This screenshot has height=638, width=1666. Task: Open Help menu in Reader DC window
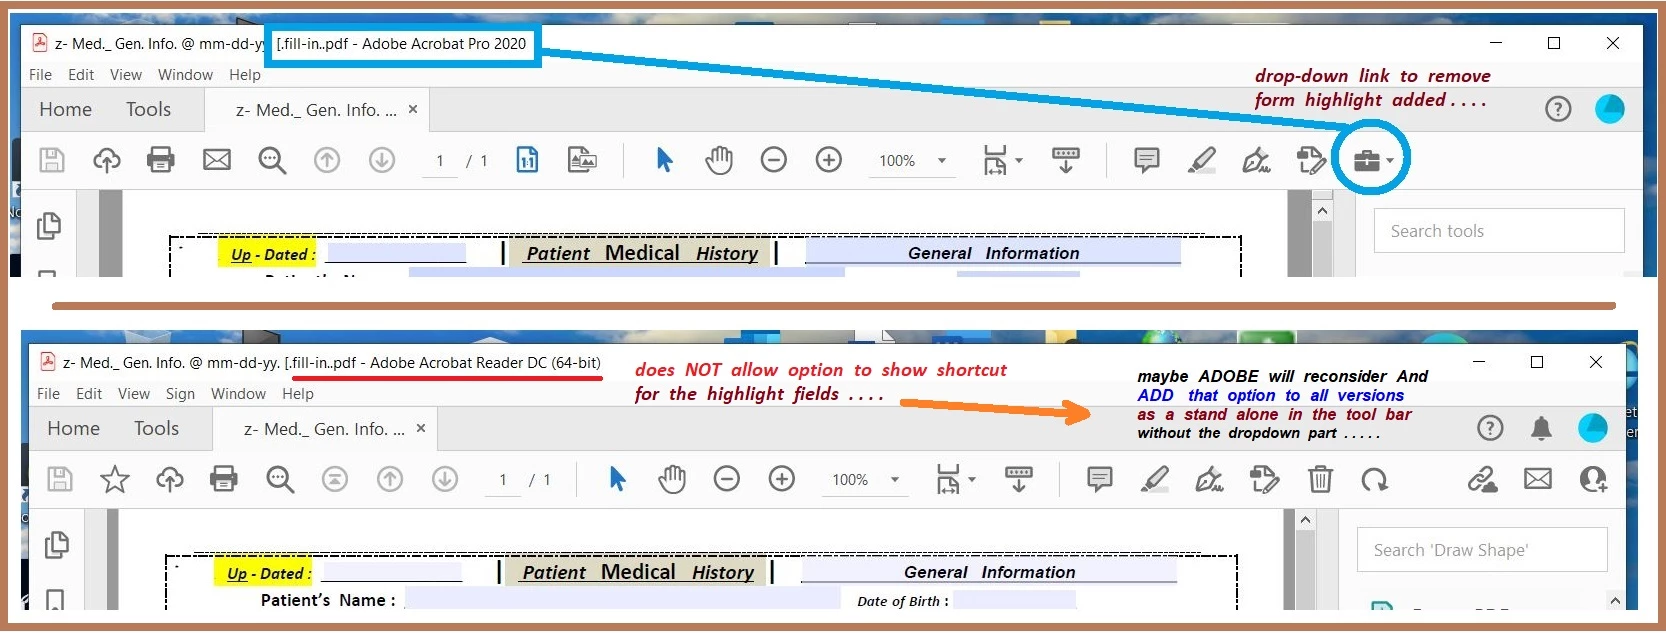tap(298, 394)
